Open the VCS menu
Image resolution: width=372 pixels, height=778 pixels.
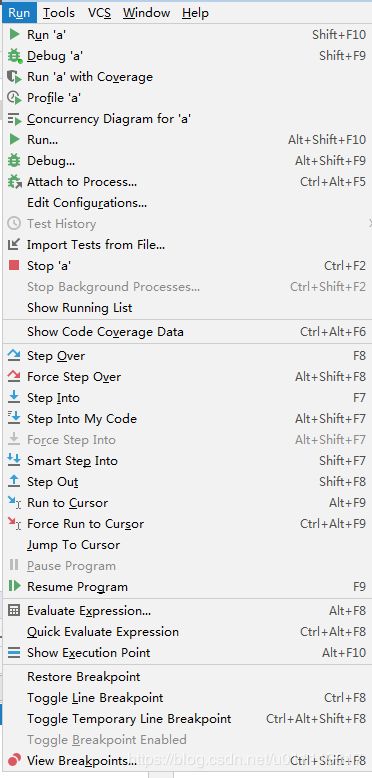[x=99, y=12]
